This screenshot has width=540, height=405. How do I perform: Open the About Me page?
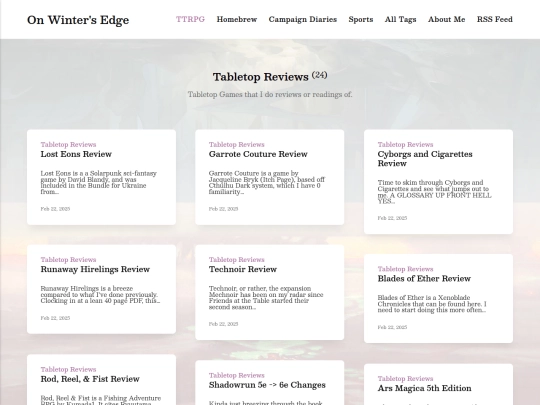[x=446, y=19]
